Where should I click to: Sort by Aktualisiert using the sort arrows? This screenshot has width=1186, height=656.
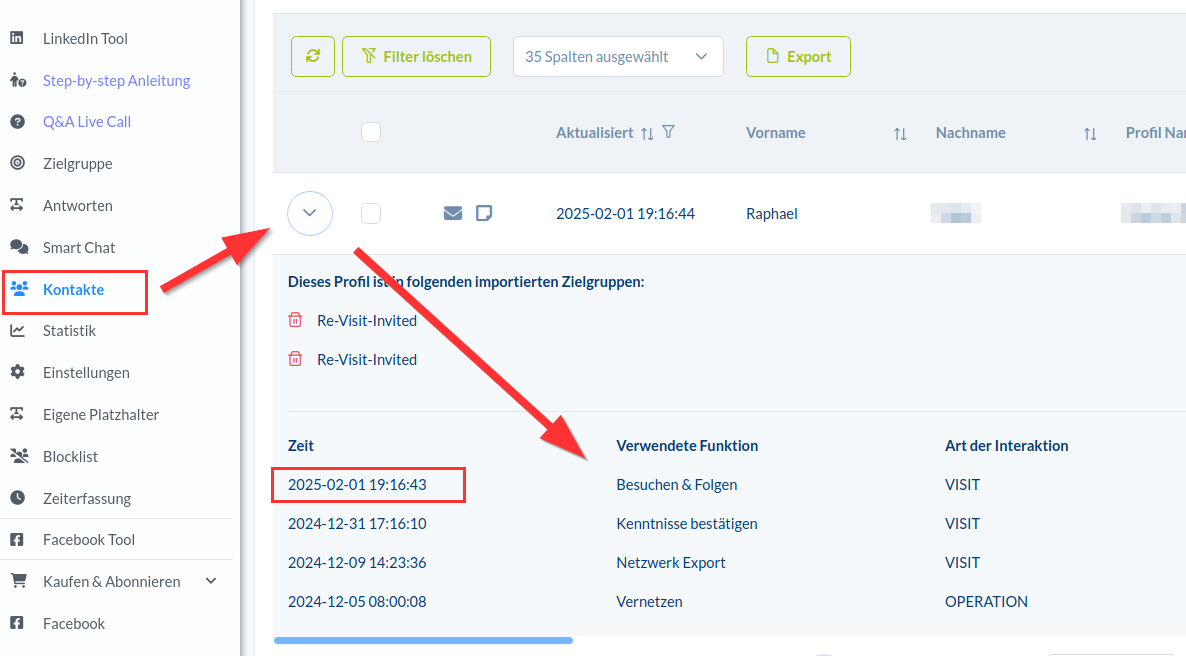(647, 133)
